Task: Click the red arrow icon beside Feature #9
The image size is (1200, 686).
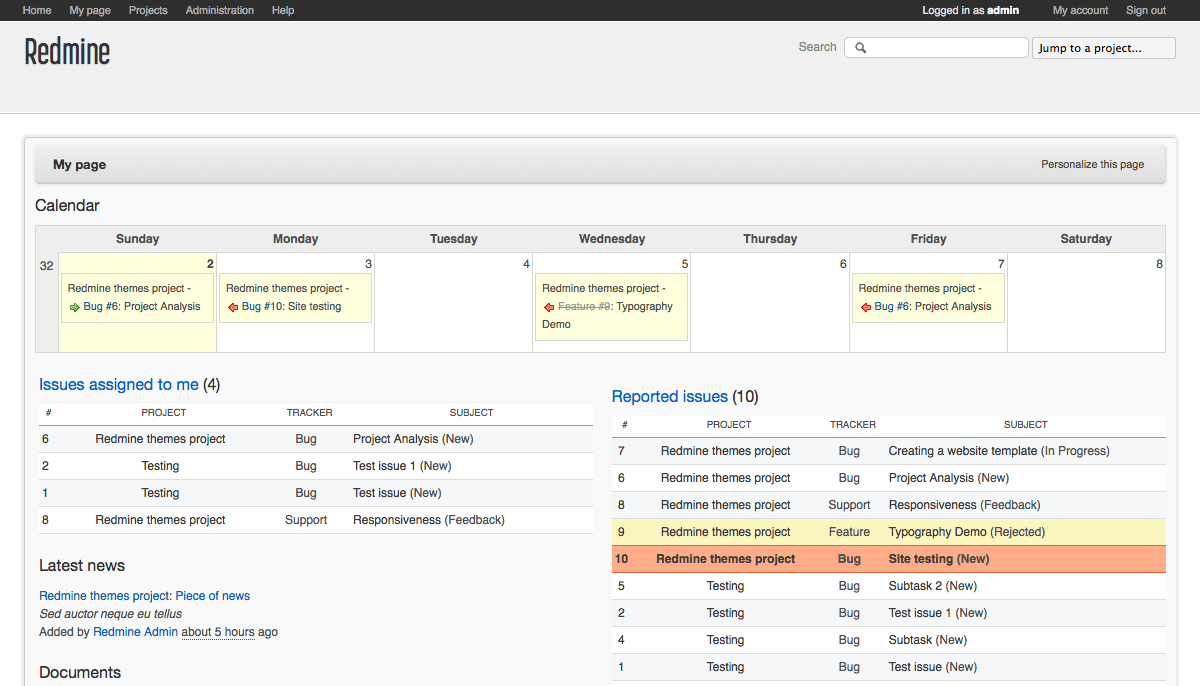Action: (x=549, y=307)
